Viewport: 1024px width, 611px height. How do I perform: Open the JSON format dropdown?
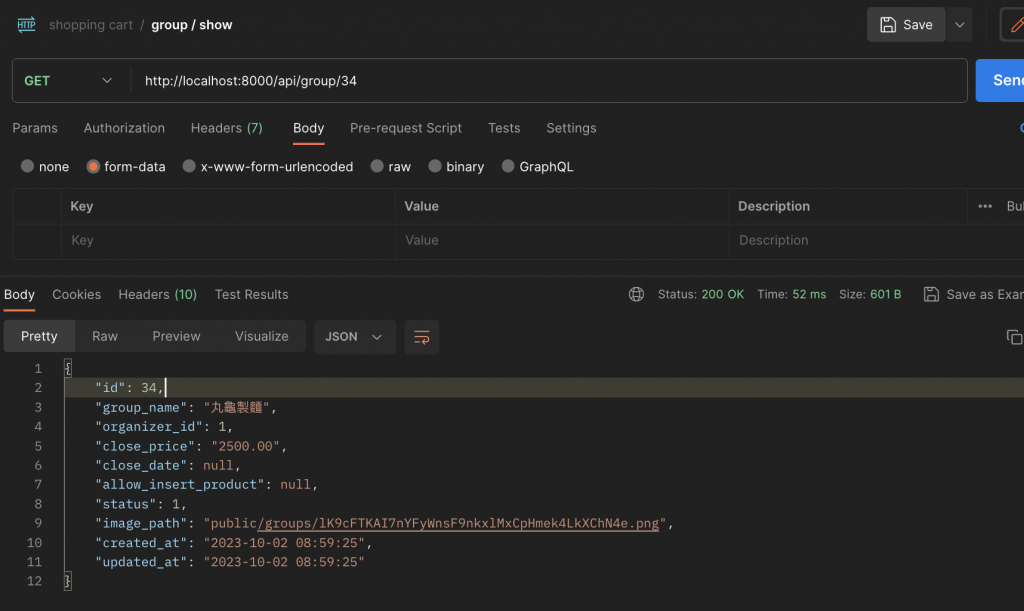tap(354, 337)
